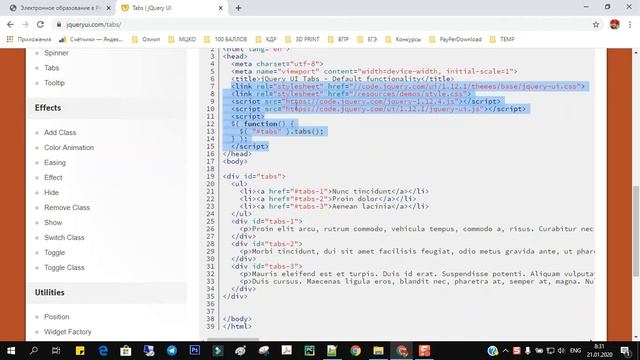This screenshot has height=360, width=640.
Task: Close the Tabs | jQuery UI tab
Action: click(220, 8)
